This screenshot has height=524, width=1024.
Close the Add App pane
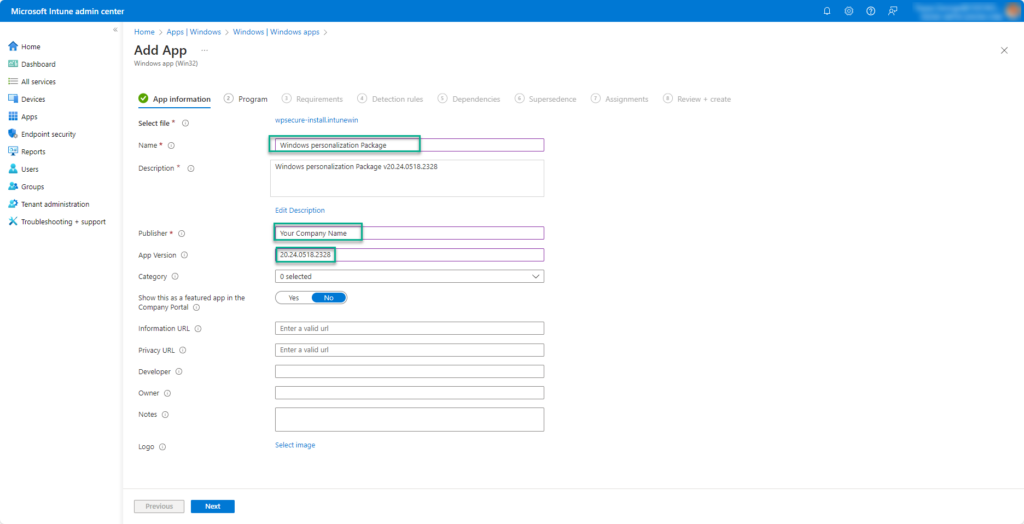coord(1004,50)
